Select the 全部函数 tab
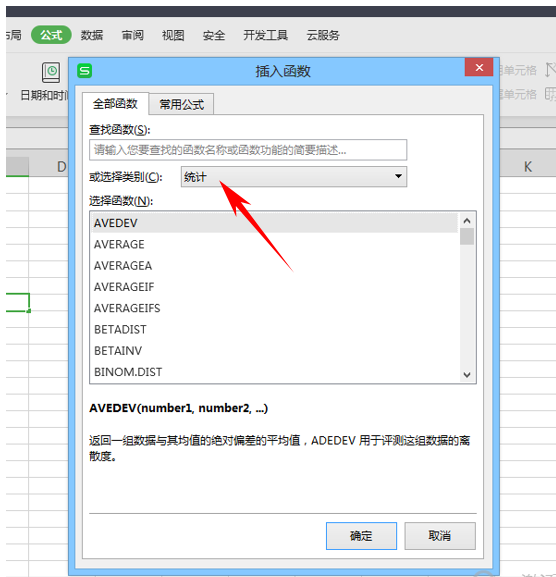Image resolution: width=556 pixels, height=577 pixels. pos(115,104)
